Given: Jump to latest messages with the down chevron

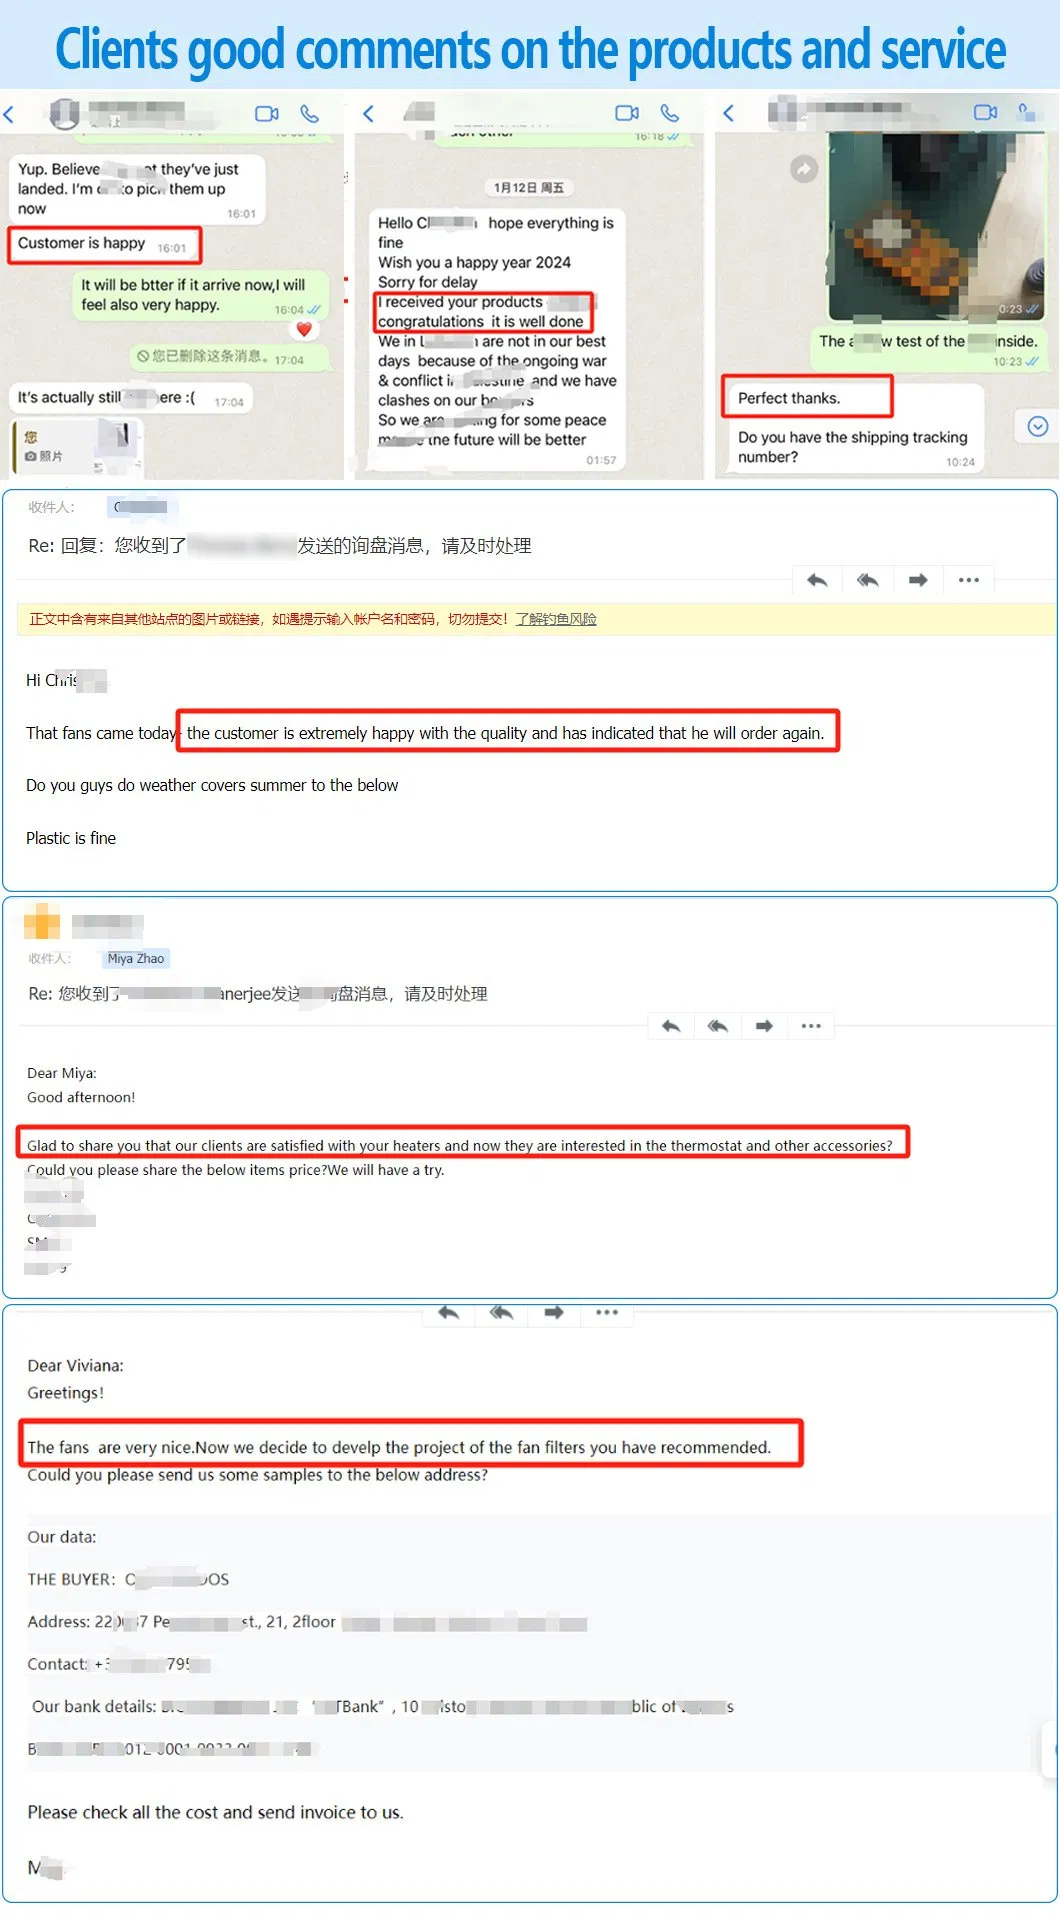Looking at the screenshot, I should 1037,427.
